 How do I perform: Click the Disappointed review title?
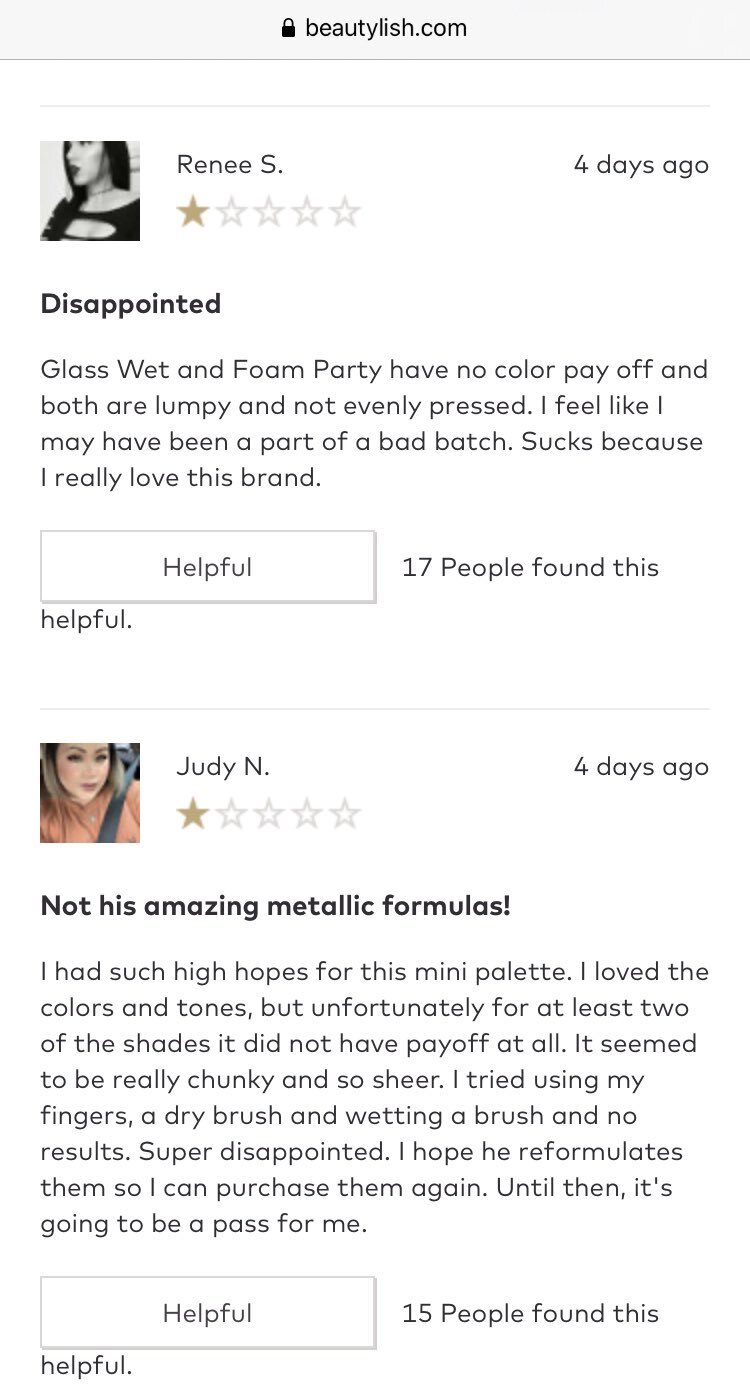pyautogui.click(x=131, y=304)
